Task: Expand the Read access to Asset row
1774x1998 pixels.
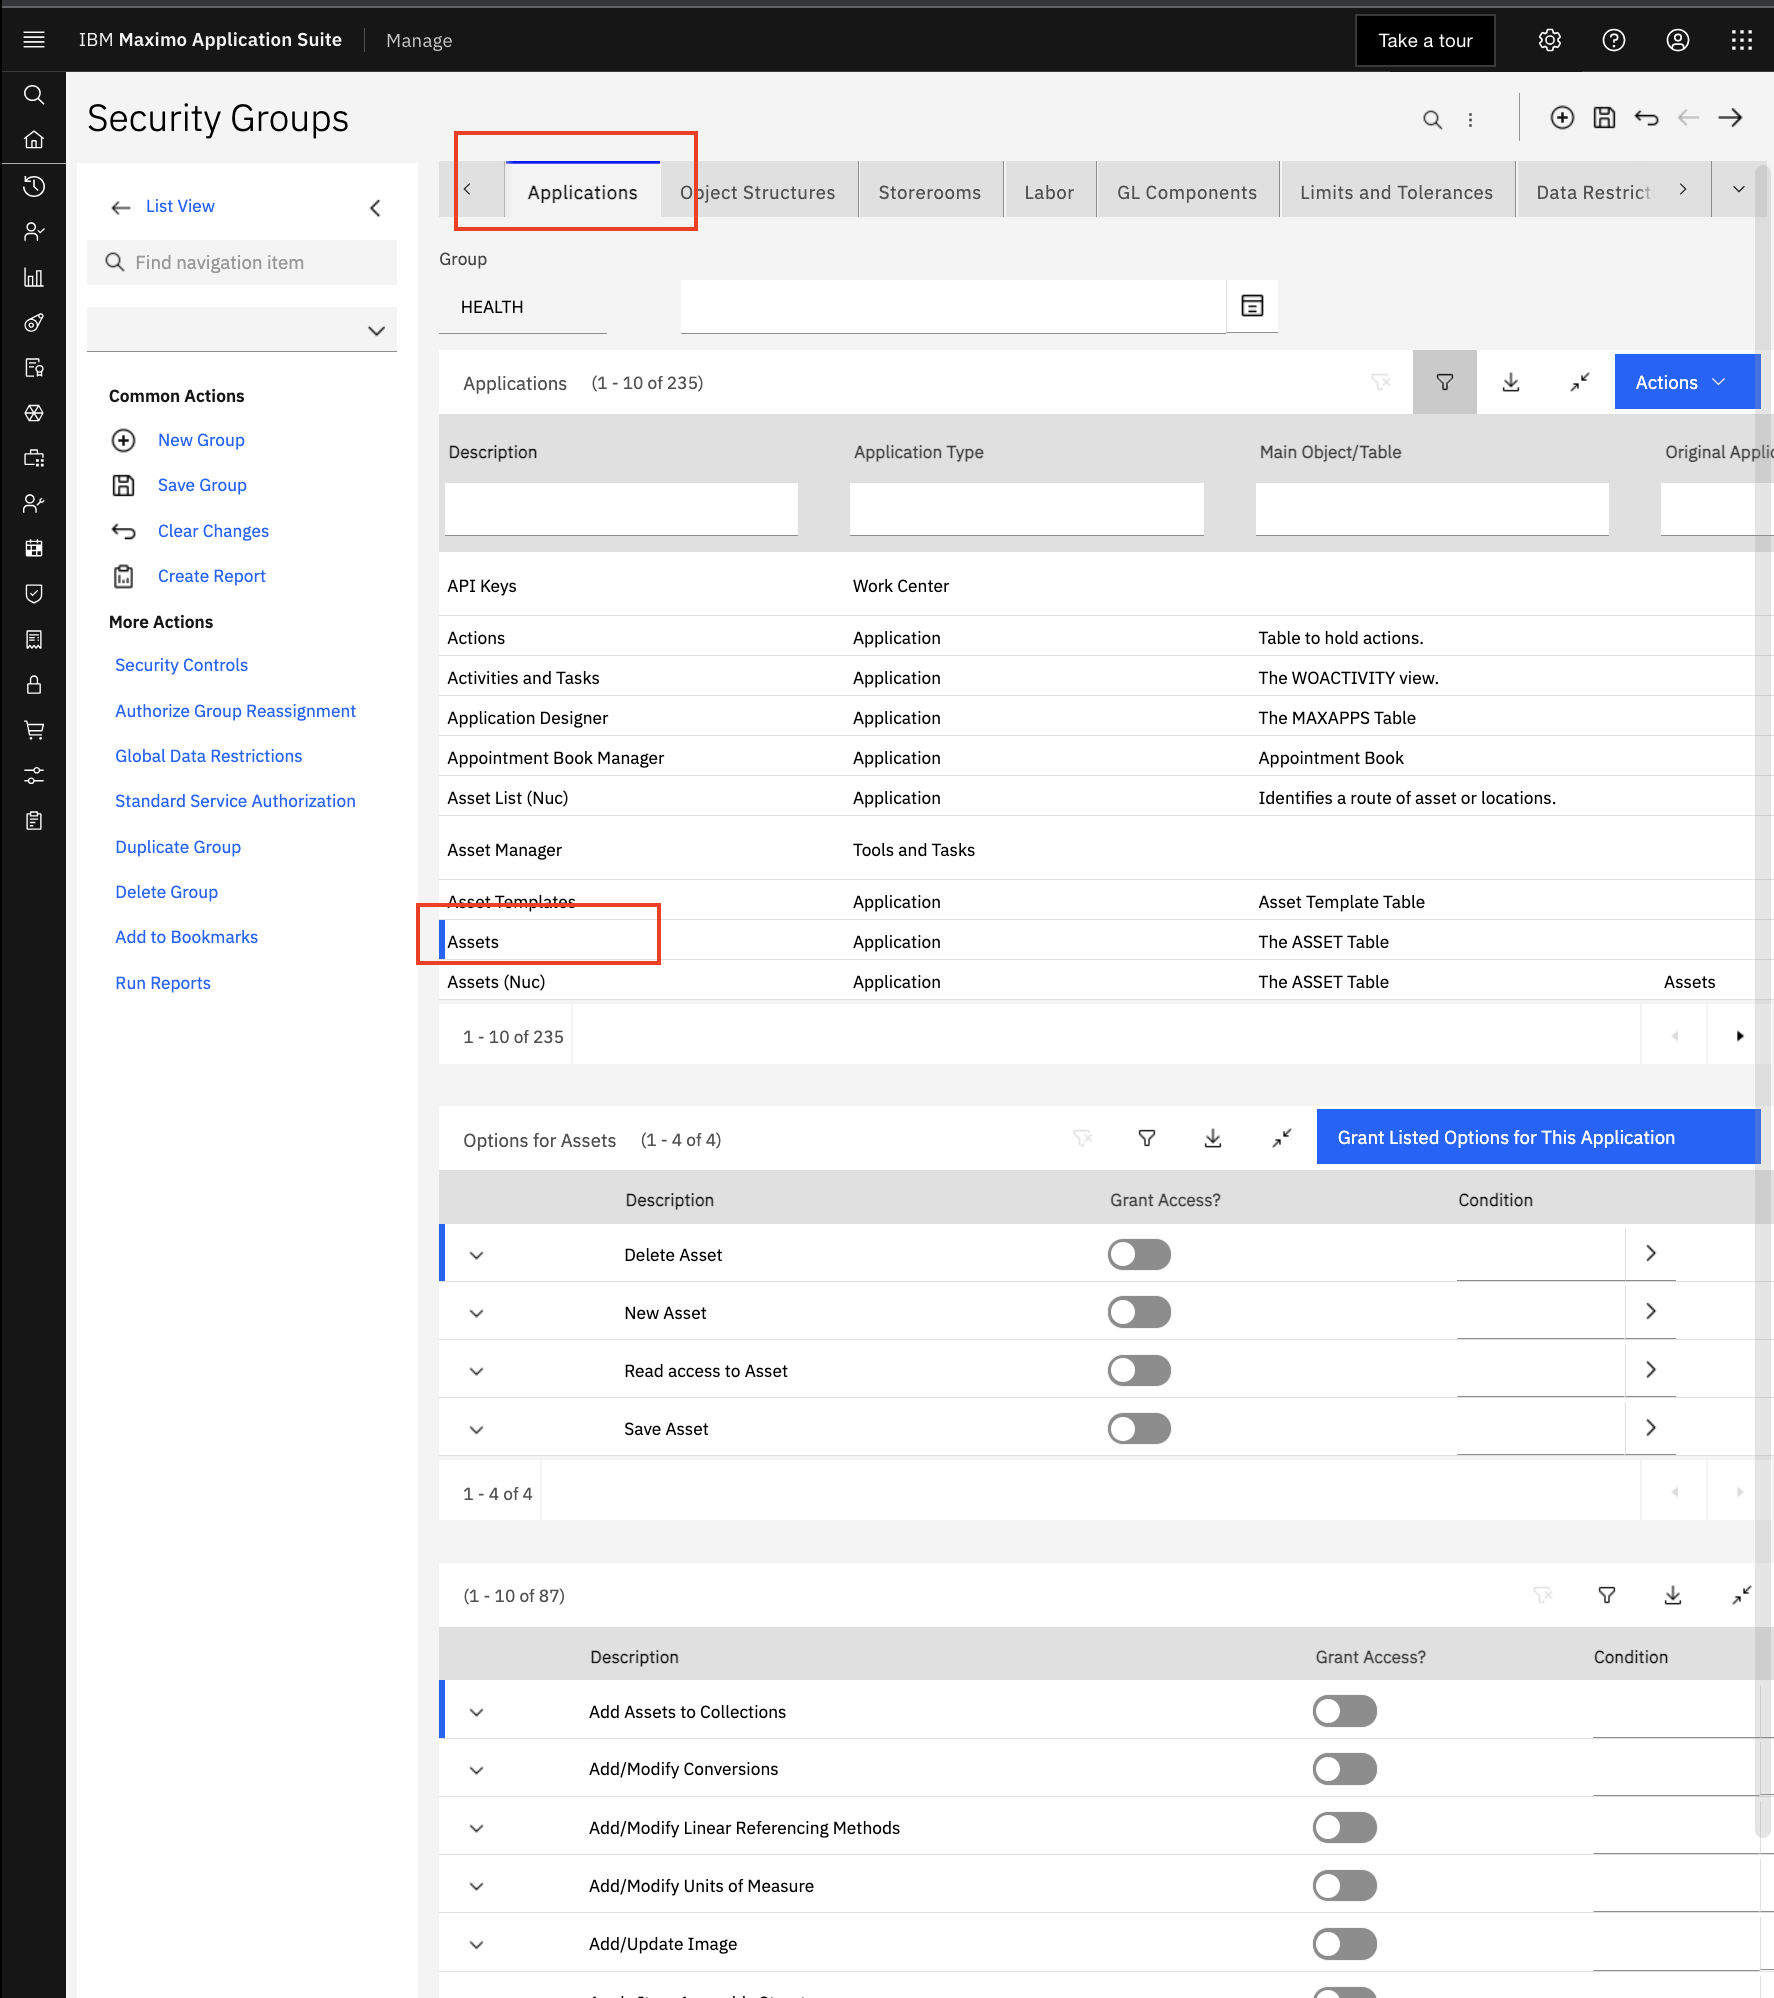Action: click(477, 1371)
